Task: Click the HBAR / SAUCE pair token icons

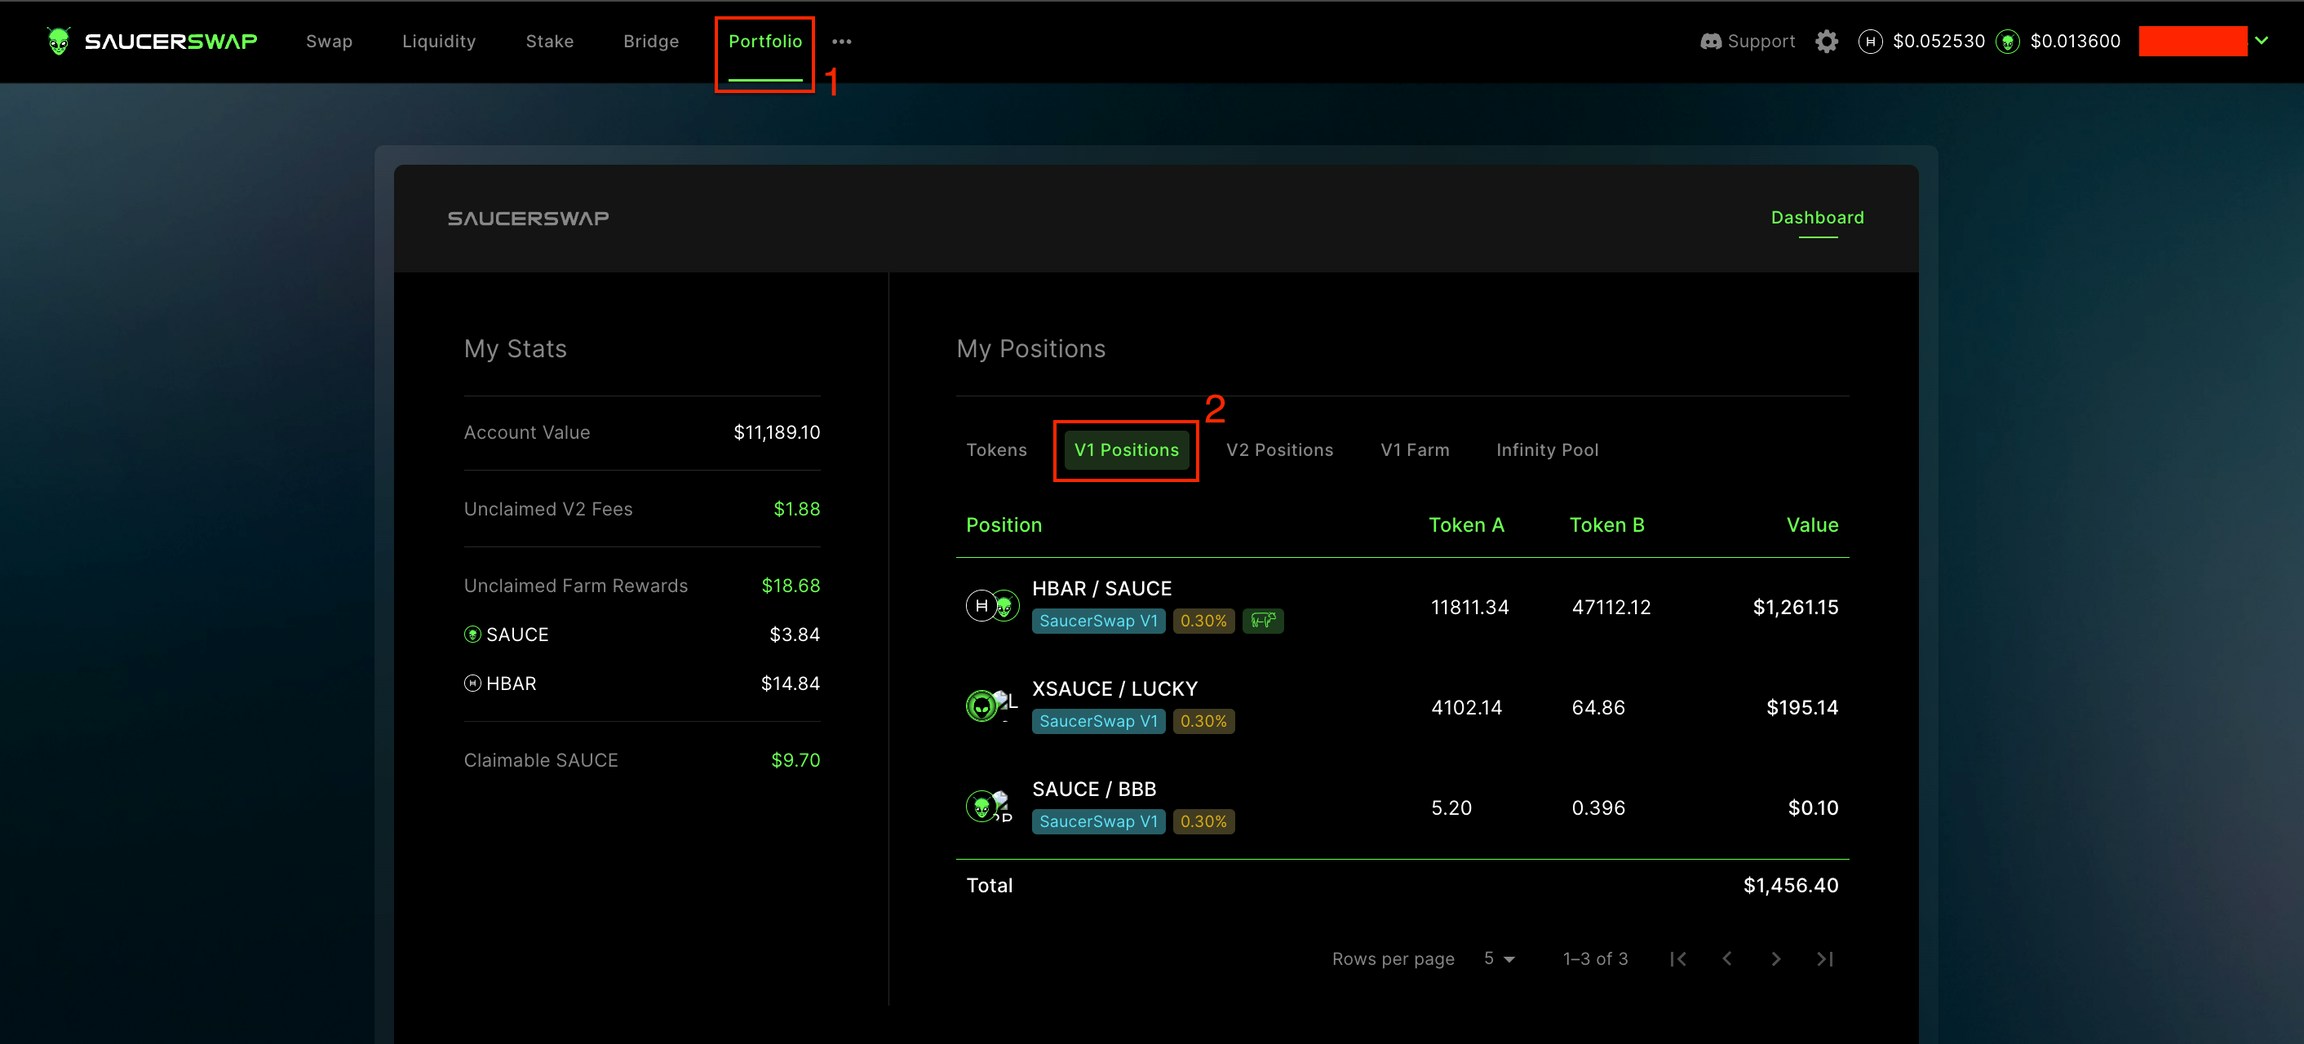Action: tap(992, 606)
